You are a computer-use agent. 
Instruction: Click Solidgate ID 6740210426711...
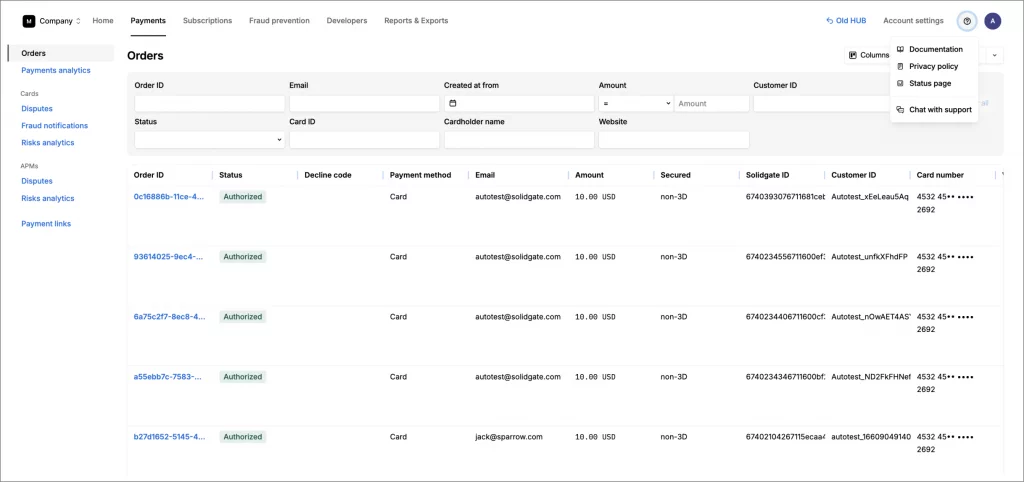tap(786, 436)
